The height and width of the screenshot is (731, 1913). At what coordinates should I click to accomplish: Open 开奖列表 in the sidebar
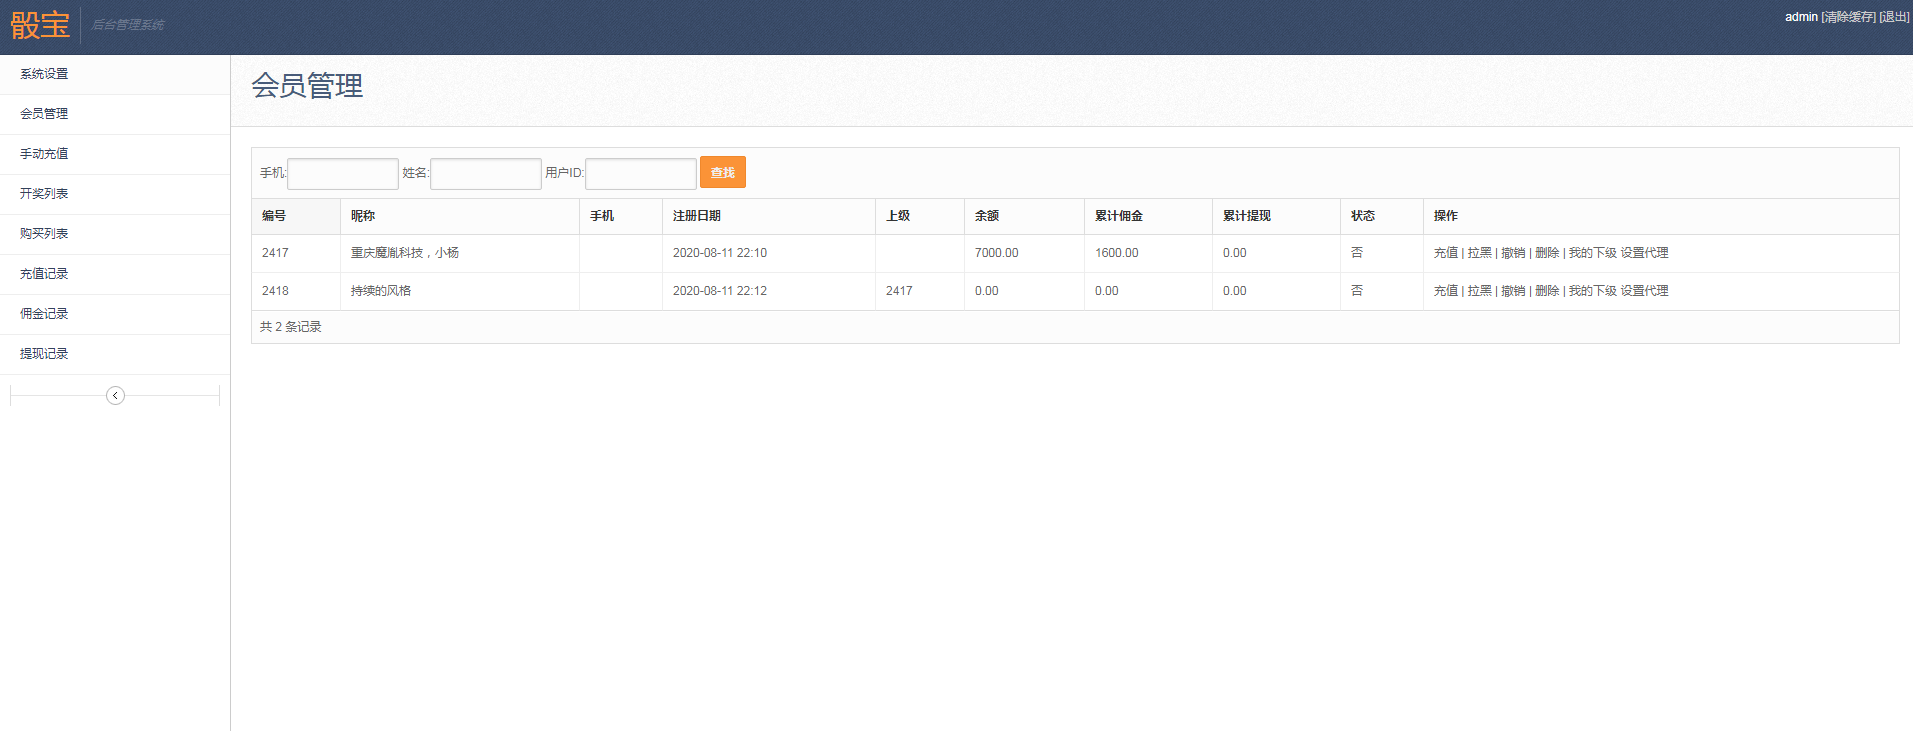pos(44,194)
